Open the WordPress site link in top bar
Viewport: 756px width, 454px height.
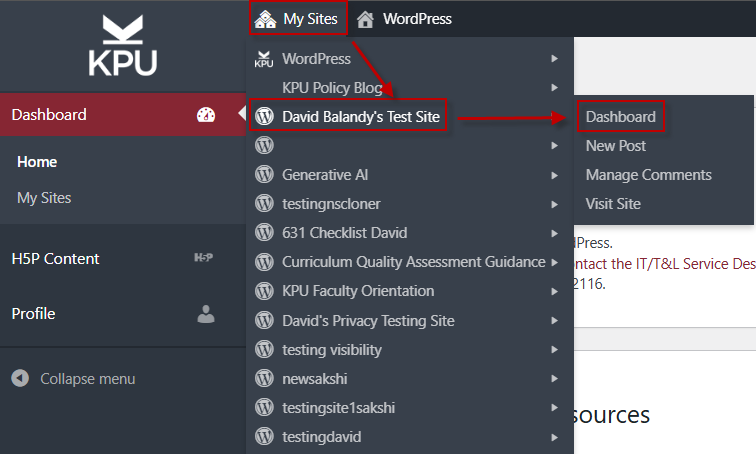[417, 19]
